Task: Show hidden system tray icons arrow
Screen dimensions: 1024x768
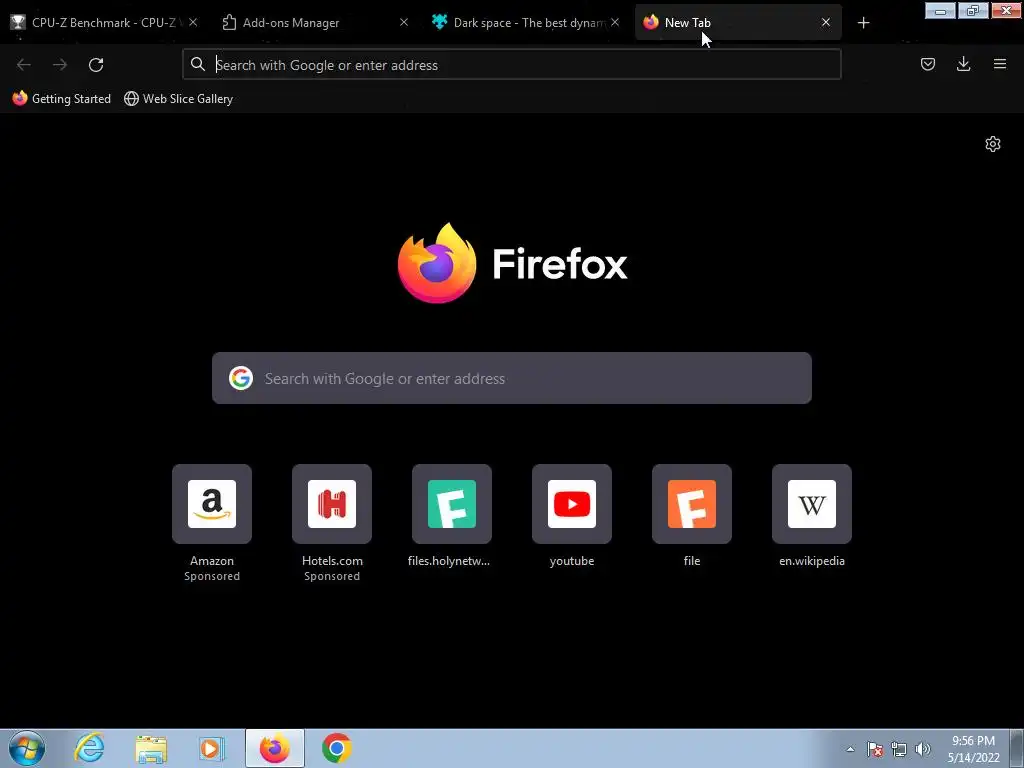Action: pos(850,749)
